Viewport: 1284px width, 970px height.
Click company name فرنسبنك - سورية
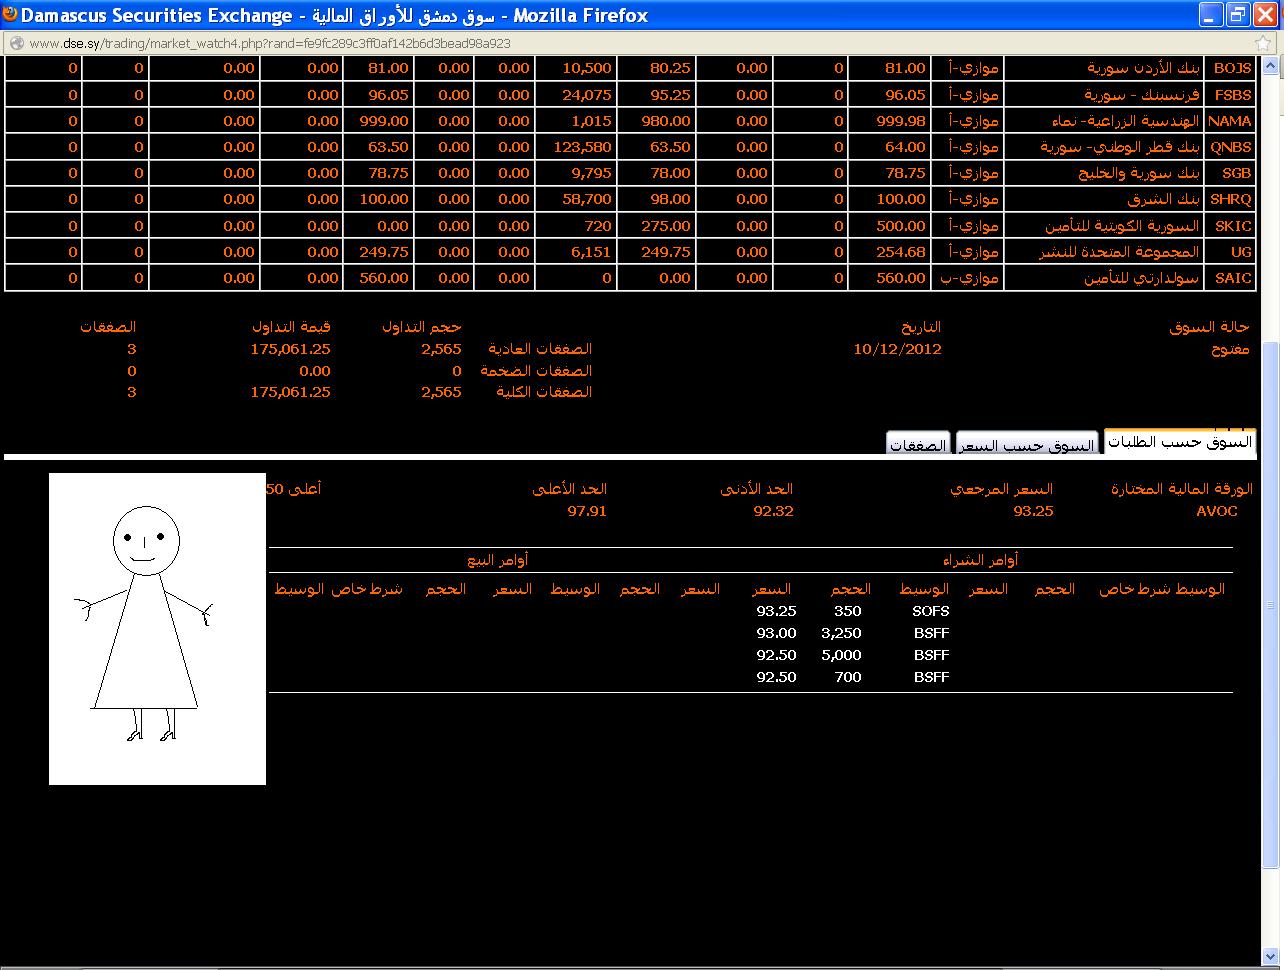coord(1142,94)
